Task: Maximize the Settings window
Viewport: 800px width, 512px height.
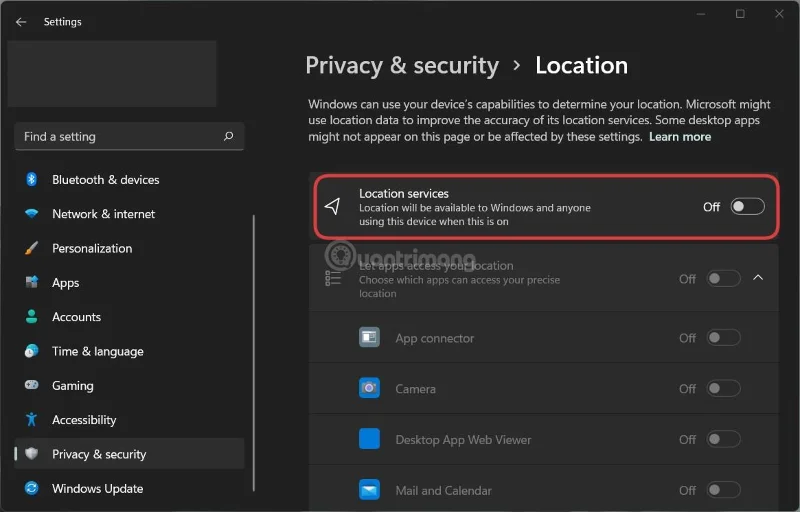Action: [740, 14]
